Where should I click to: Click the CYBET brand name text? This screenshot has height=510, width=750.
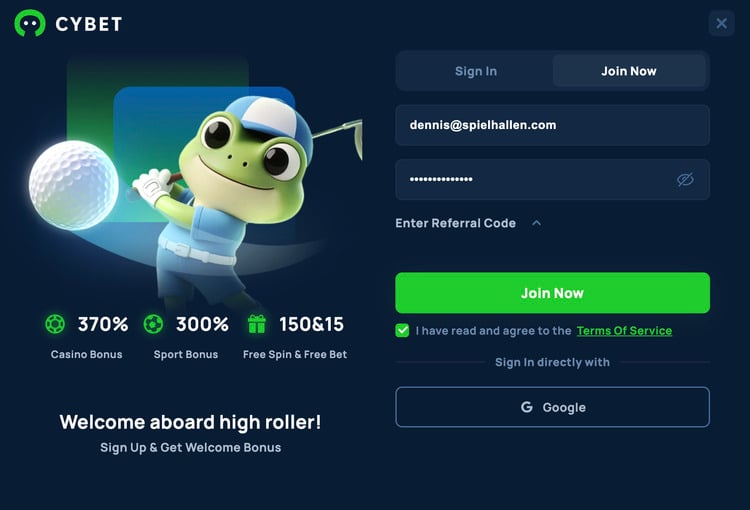tap(89, 24)
